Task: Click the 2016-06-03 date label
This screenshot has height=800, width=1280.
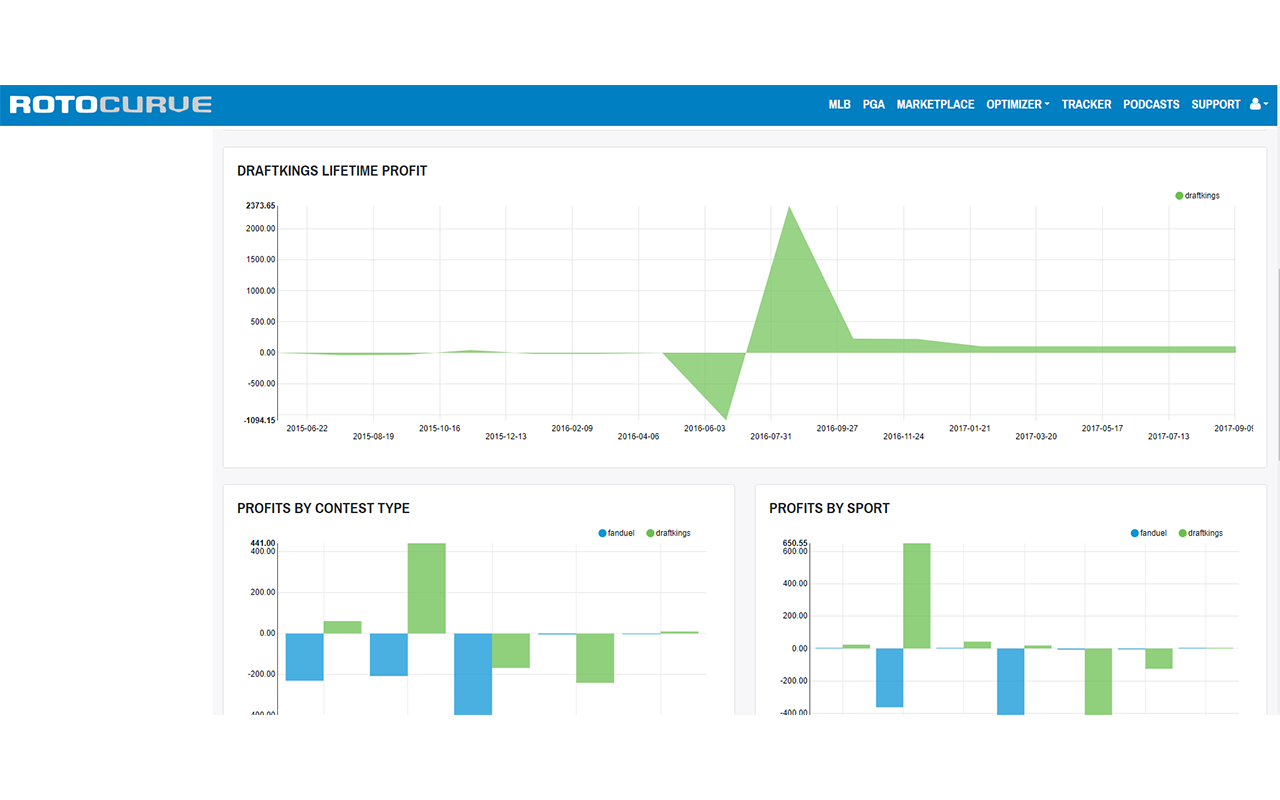Action: [705, 428]
